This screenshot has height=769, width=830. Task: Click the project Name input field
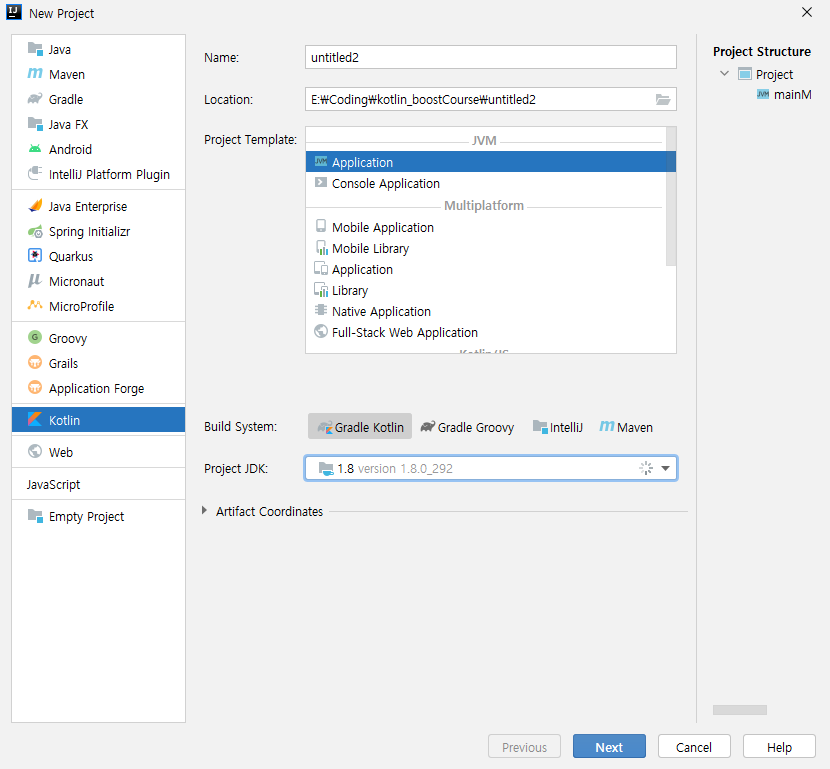tap(491, 57)
